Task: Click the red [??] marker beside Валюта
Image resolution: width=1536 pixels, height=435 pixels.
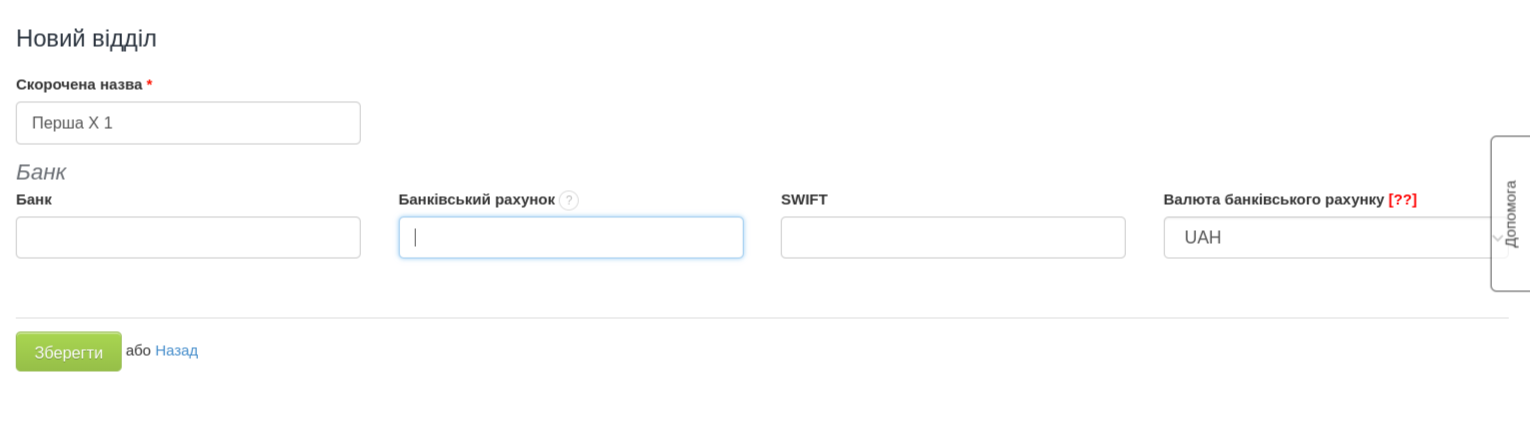Action: pyautogui.click(x=1402, y=199)
